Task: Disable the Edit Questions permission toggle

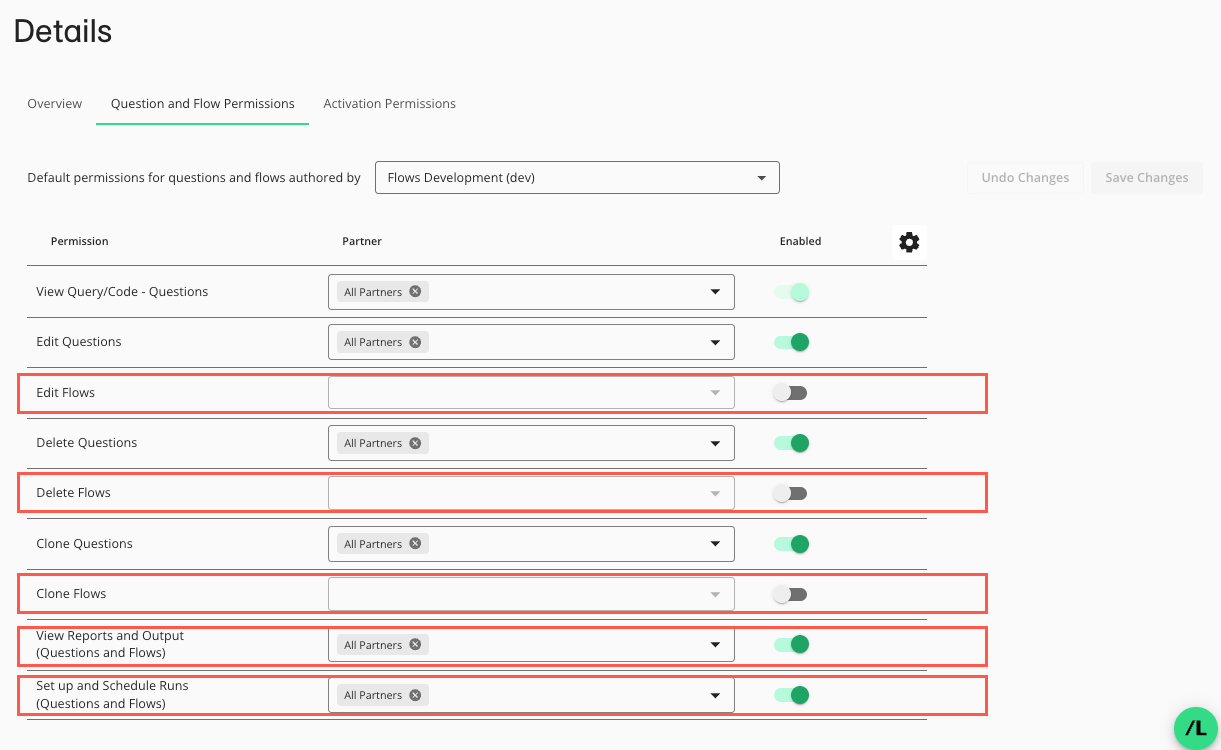Action: [x=791, y=342]
